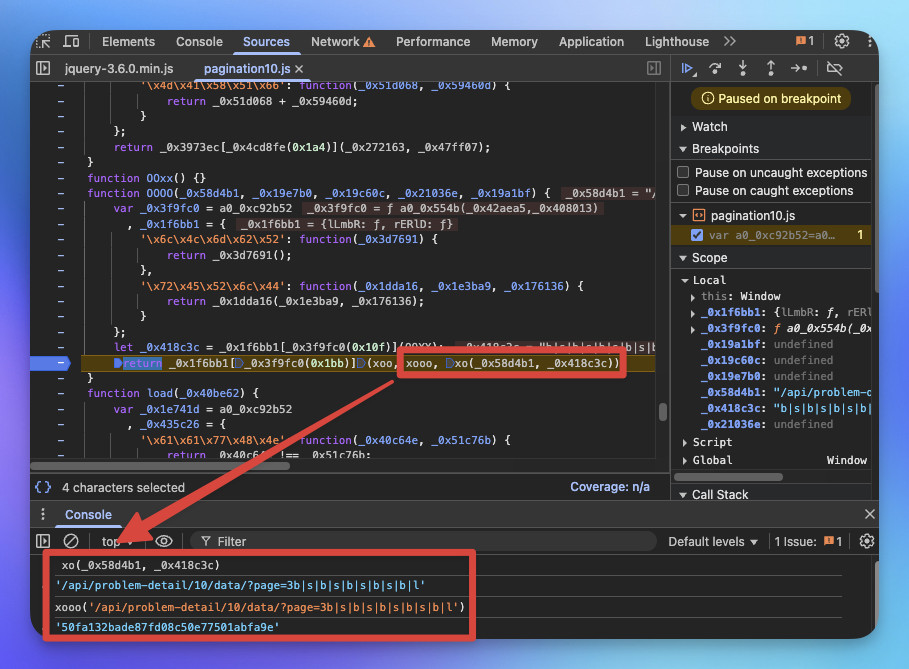Image resolution: width=909 pixels, height=669 pixels.
Task: Open the Memory tab
Action: pyautogui.click(x=514, y=42)
